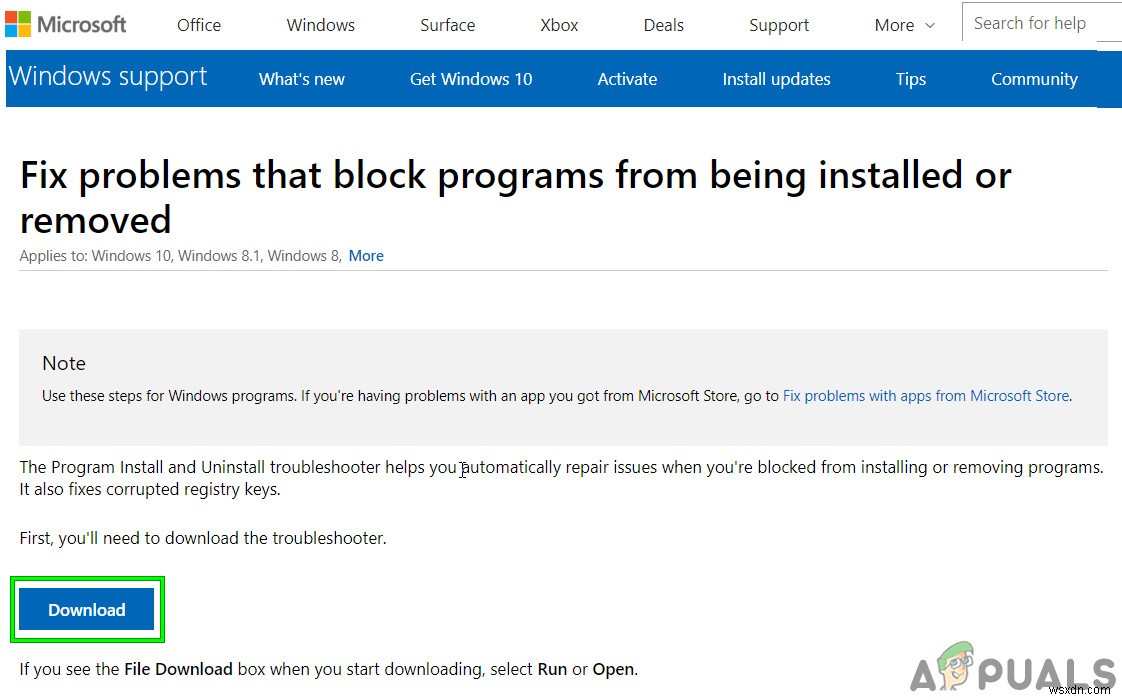Open the Office menu link
1122x700 pixels.
pos(199,25)
